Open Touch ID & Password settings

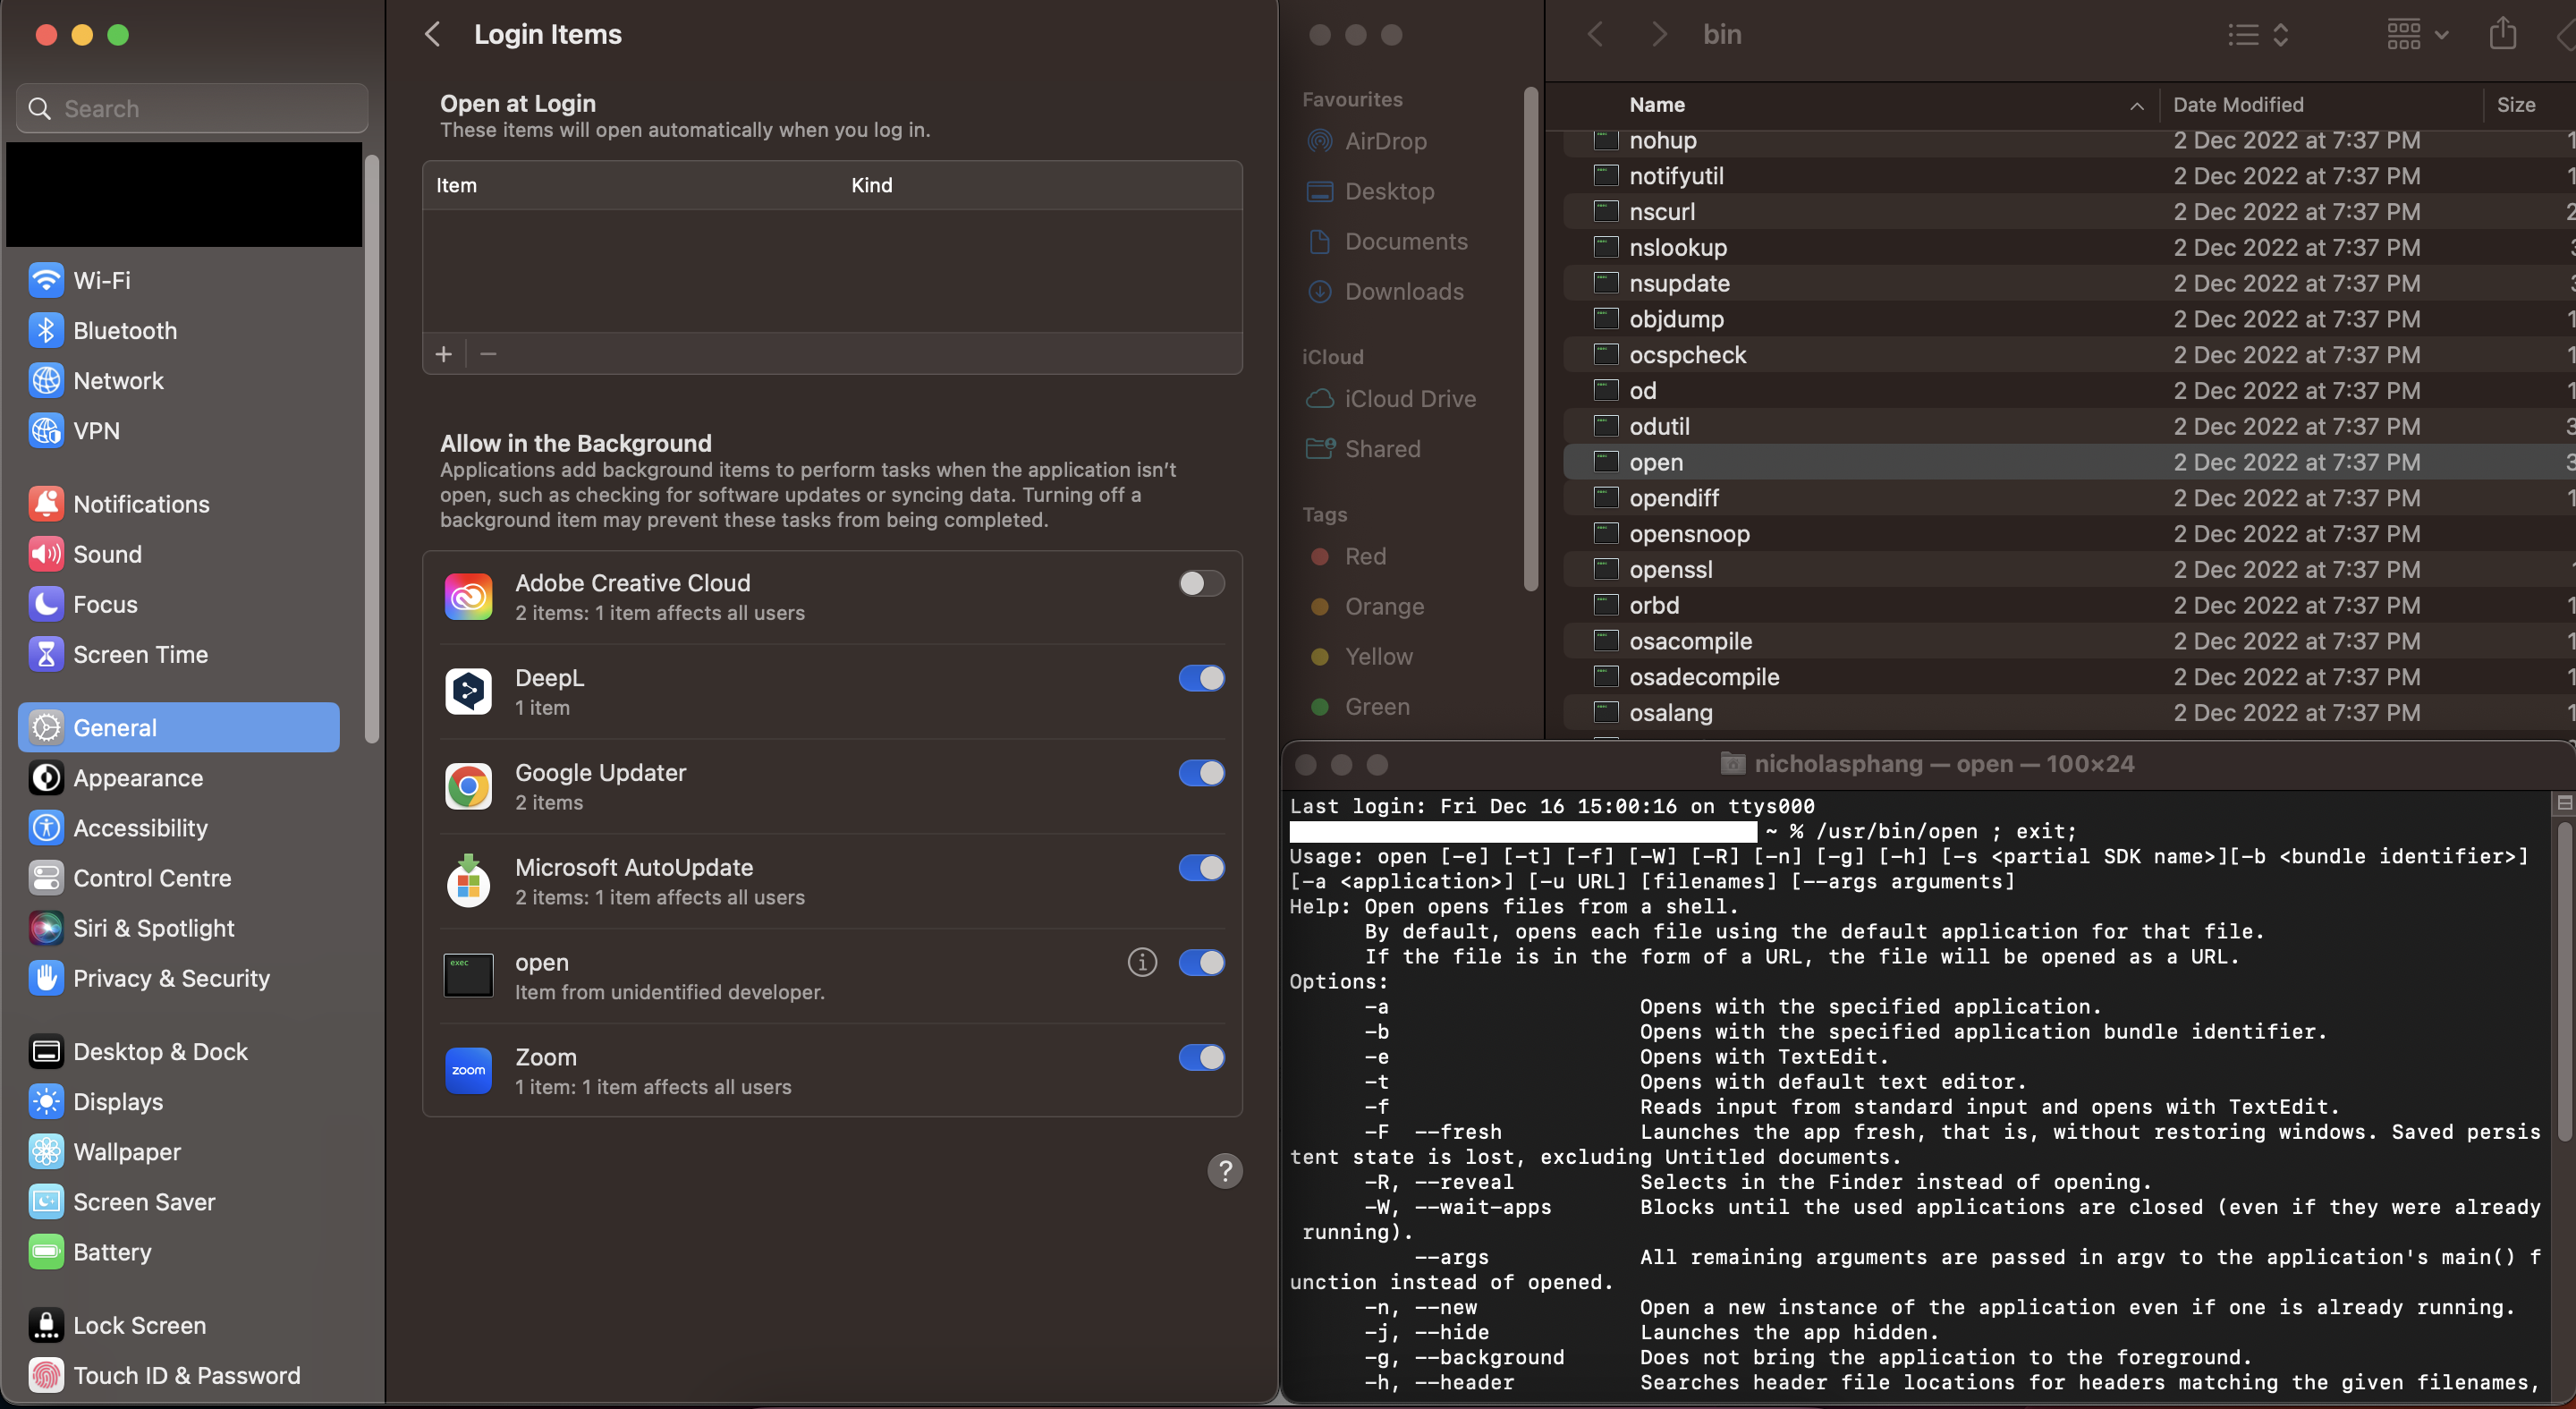pyautogui.click(x=186, y=1375)
